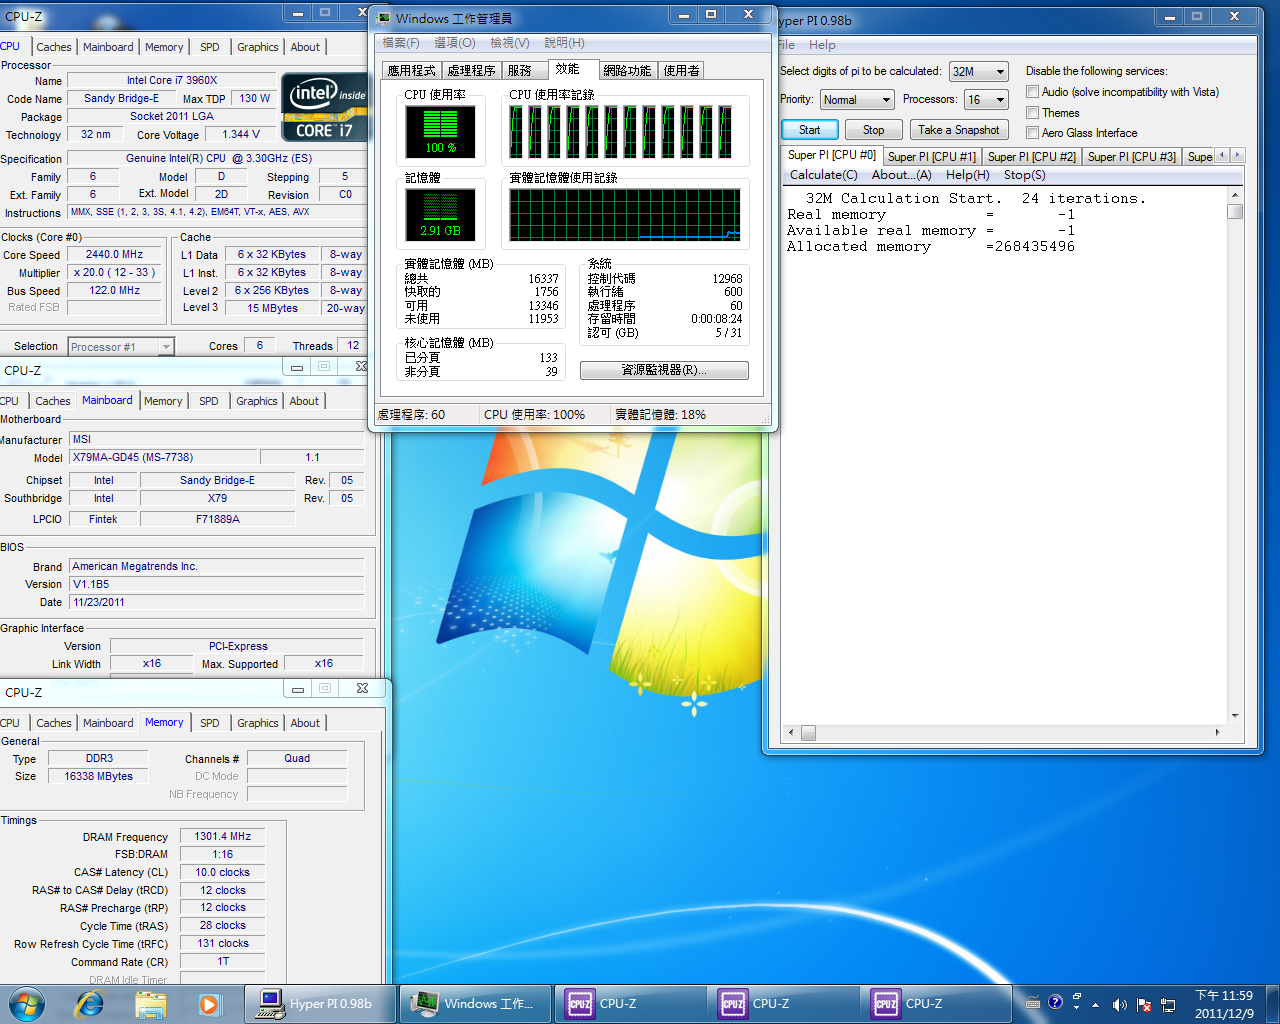The image size is (1280, 1024).
Task: Check the Themes checkbox in Hyper PI
Action: click(x=1033, y=113)
